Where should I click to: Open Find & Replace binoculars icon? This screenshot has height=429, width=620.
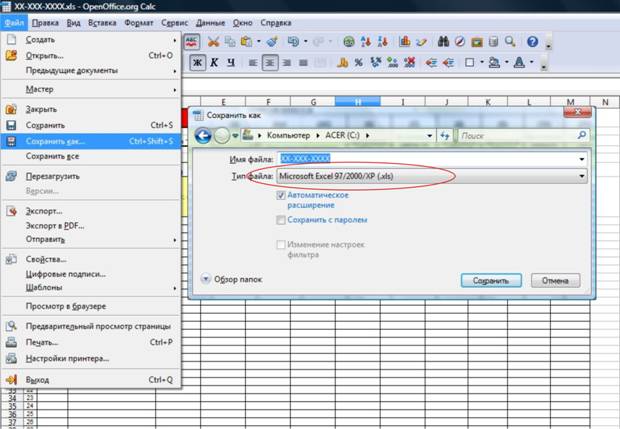[x=443, y=42]
